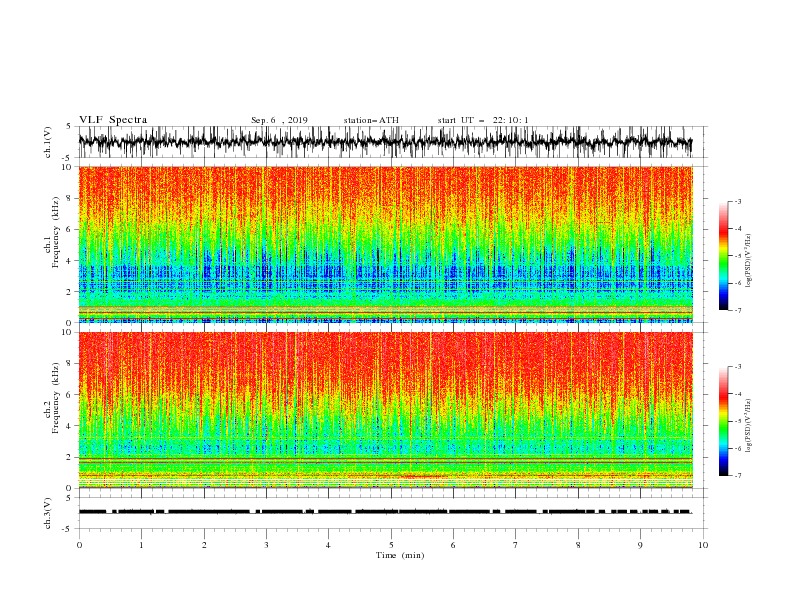This screenshot has width=792, height=612.
Task: Click the black ch.3 signal trace
Action: tap(385, 512)
